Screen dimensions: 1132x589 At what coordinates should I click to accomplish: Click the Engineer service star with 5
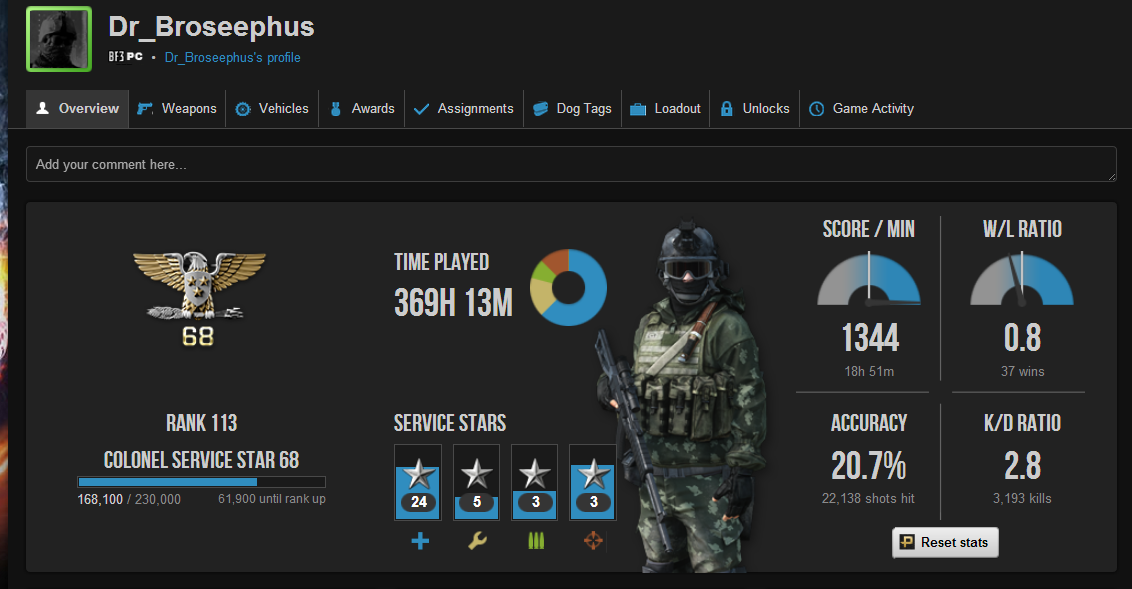[x=476, y=482]
